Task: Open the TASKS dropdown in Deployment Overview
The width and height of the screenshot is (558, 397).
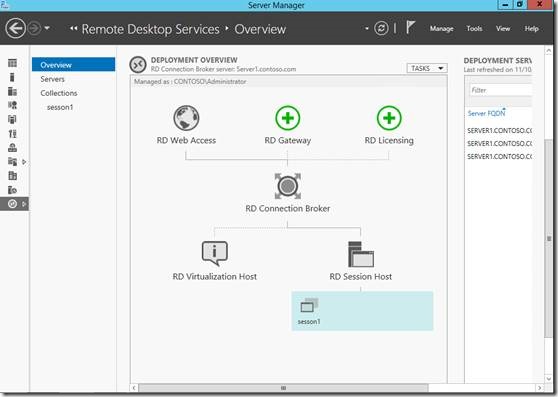Action: (427, 68)
